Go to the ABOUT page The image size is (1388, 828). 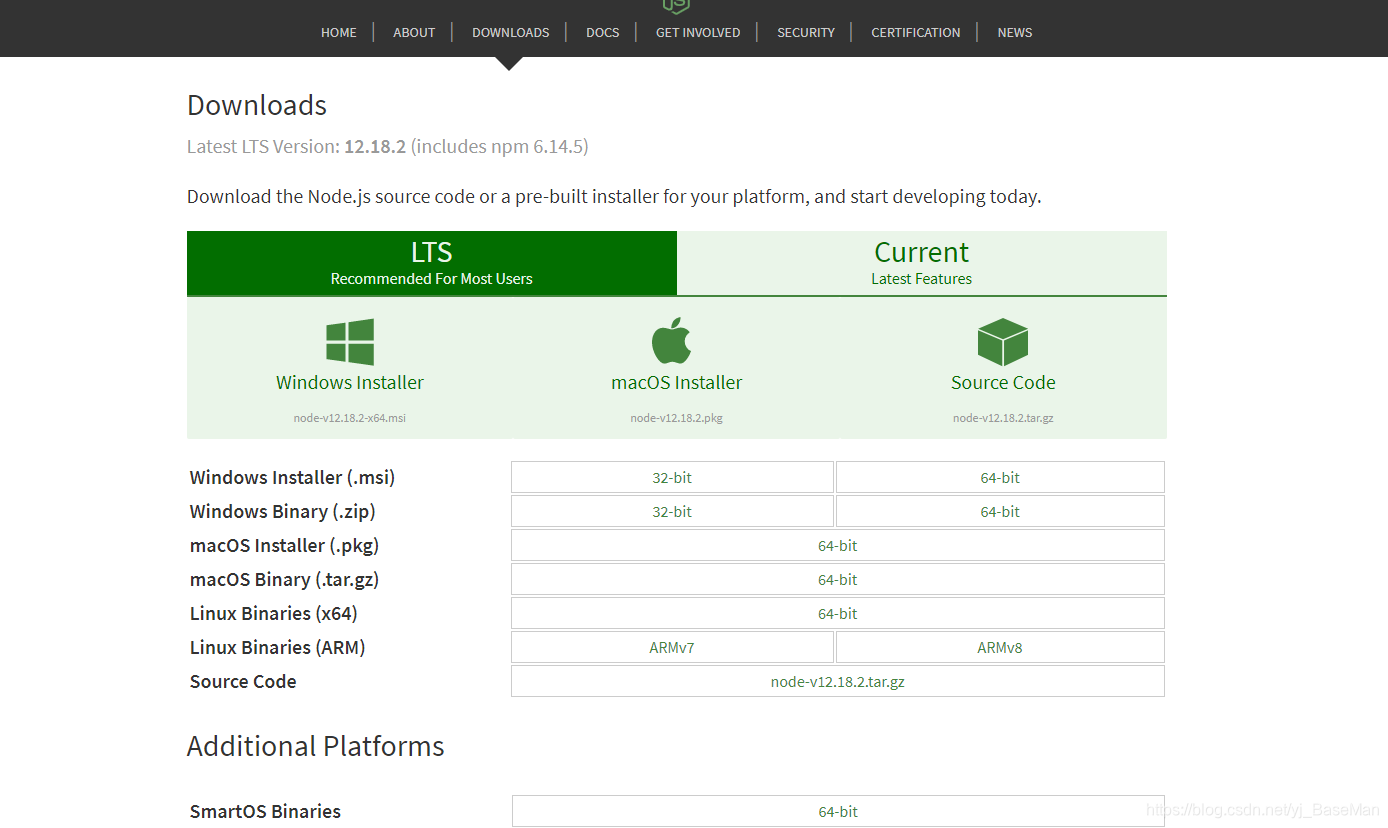(414, 32)
